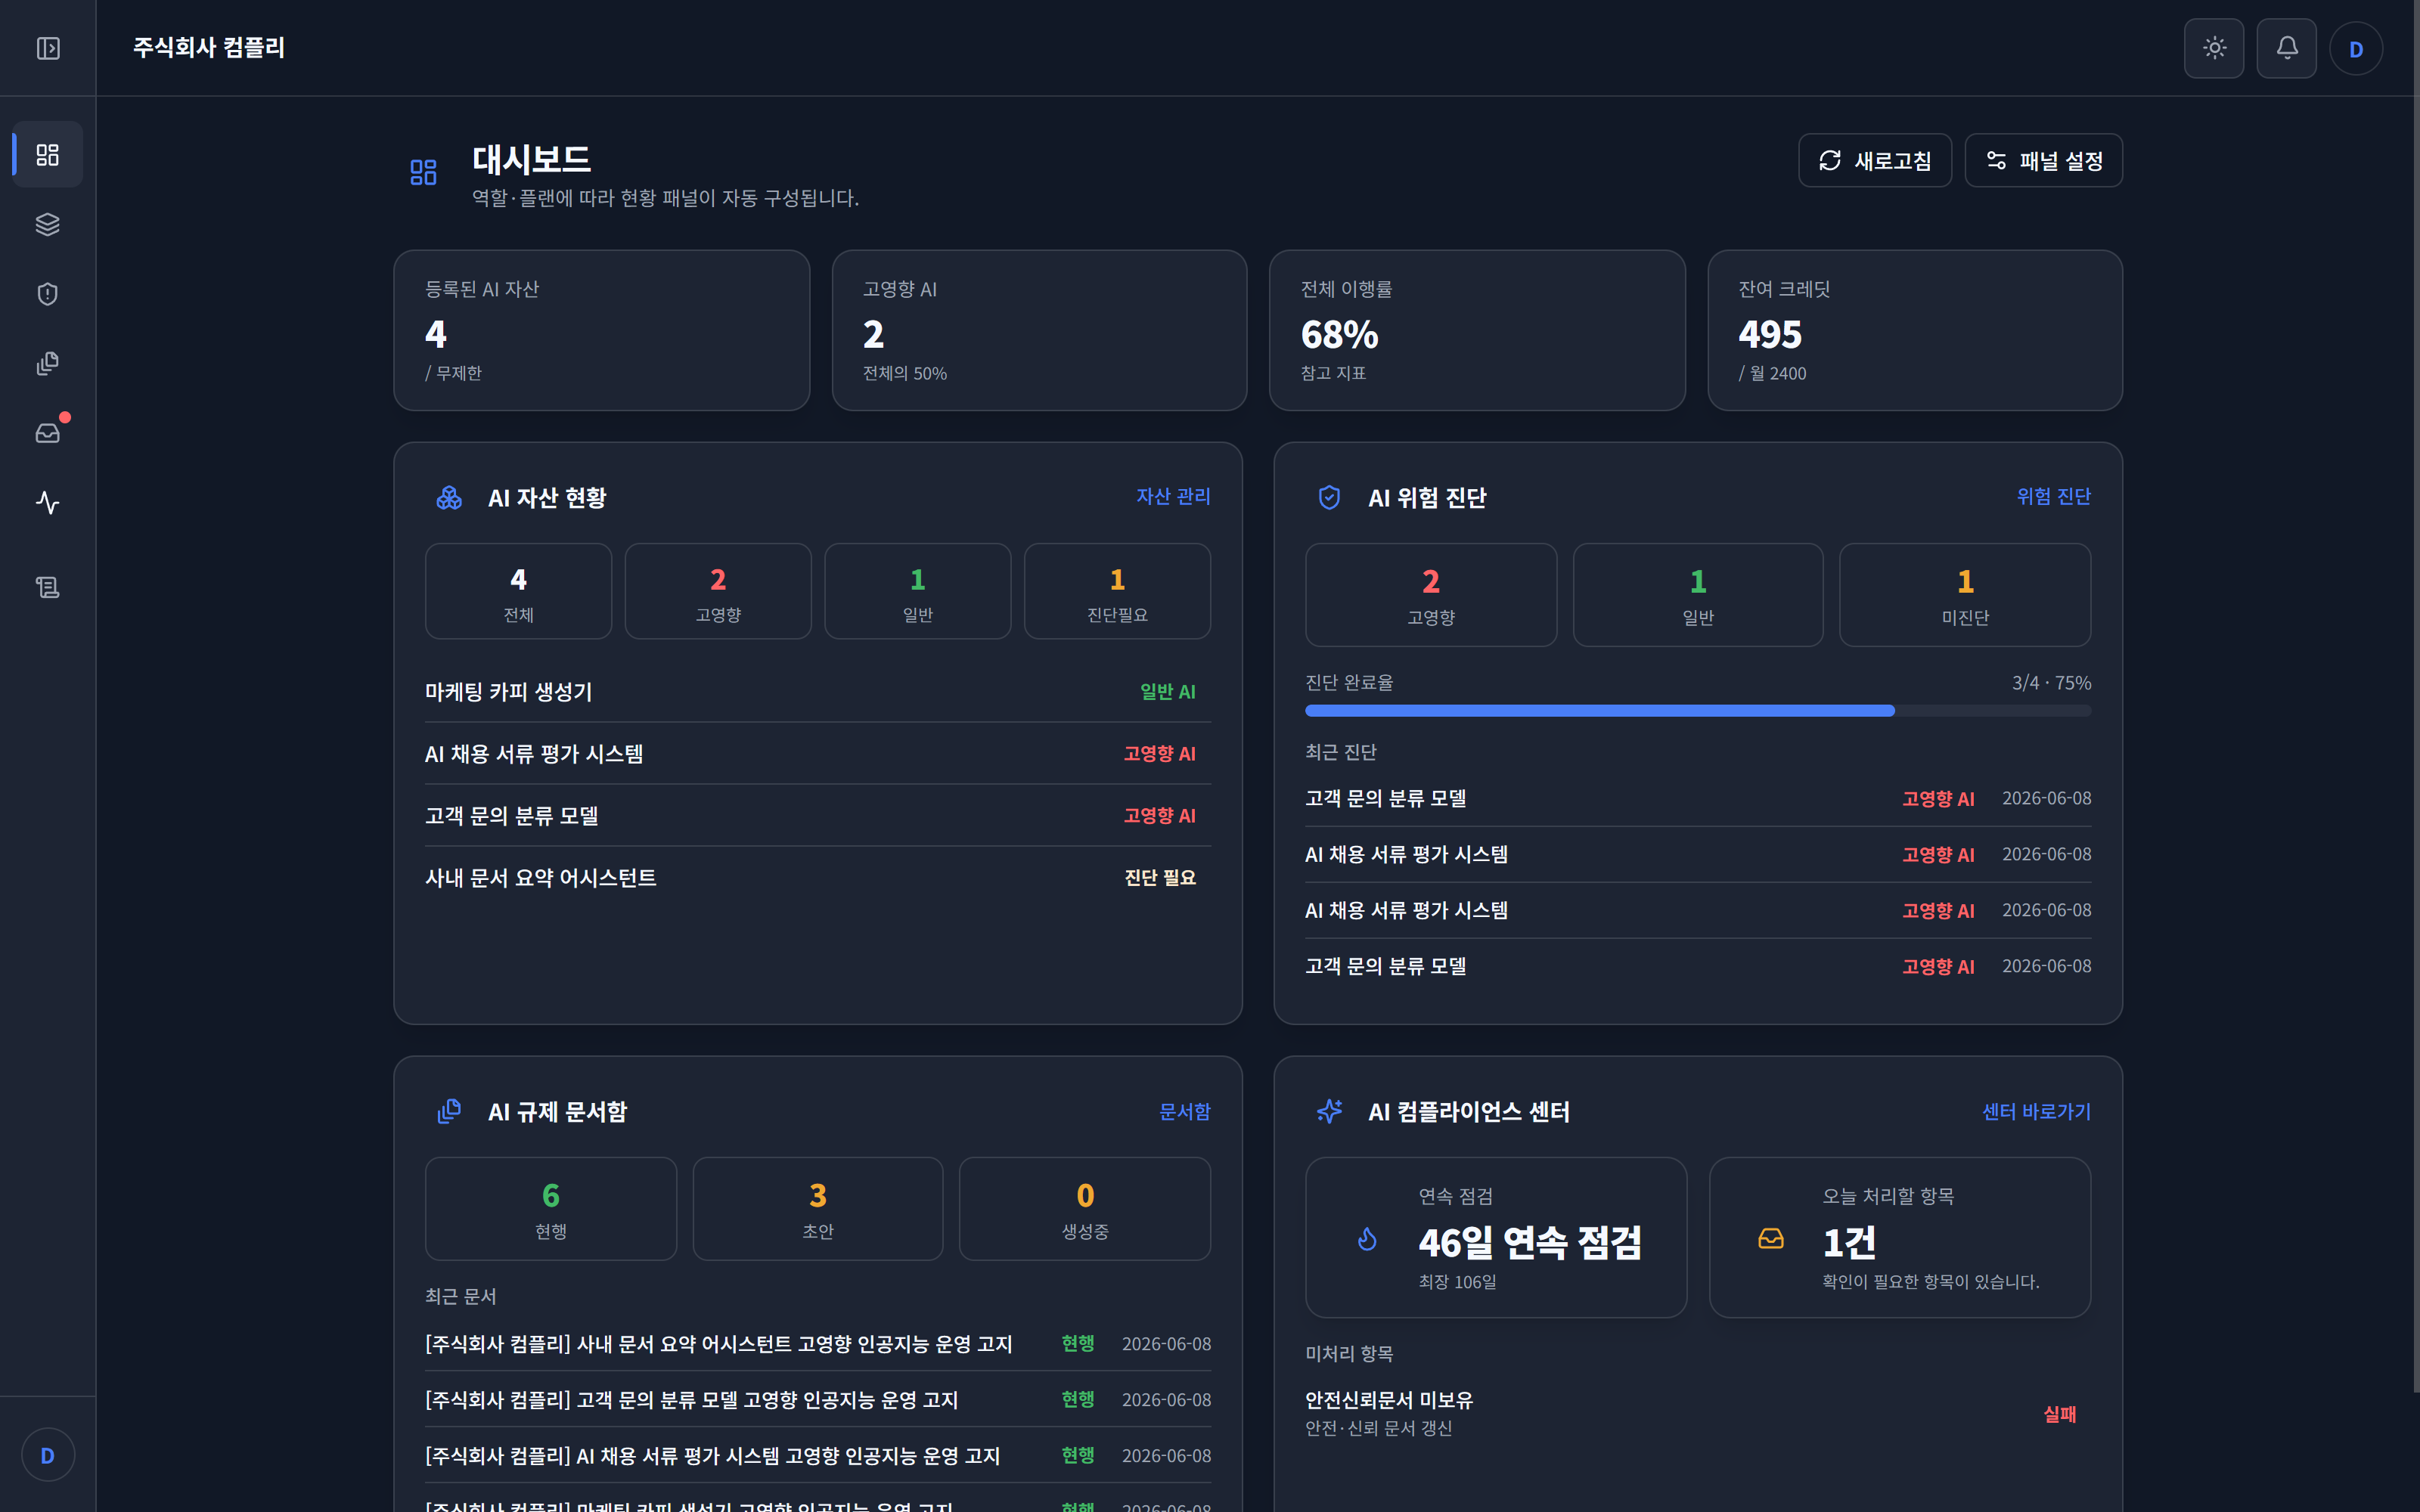Click the AI 규제 문서함 files icon
This screenshot has width=2420, height=1512.
point(449,1111)
